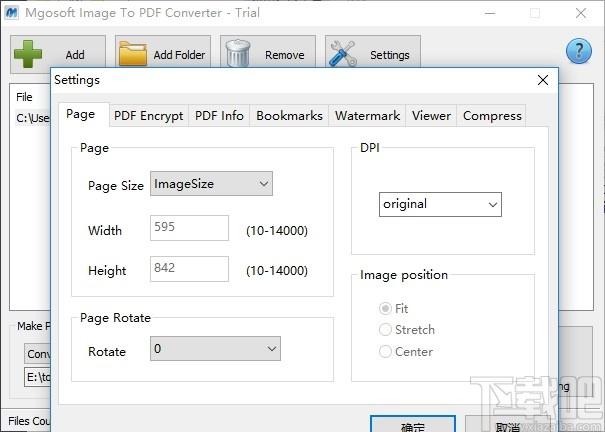Open the Page Size ImageSize dropdown
The image size is (605, 432).
point(211,184)
